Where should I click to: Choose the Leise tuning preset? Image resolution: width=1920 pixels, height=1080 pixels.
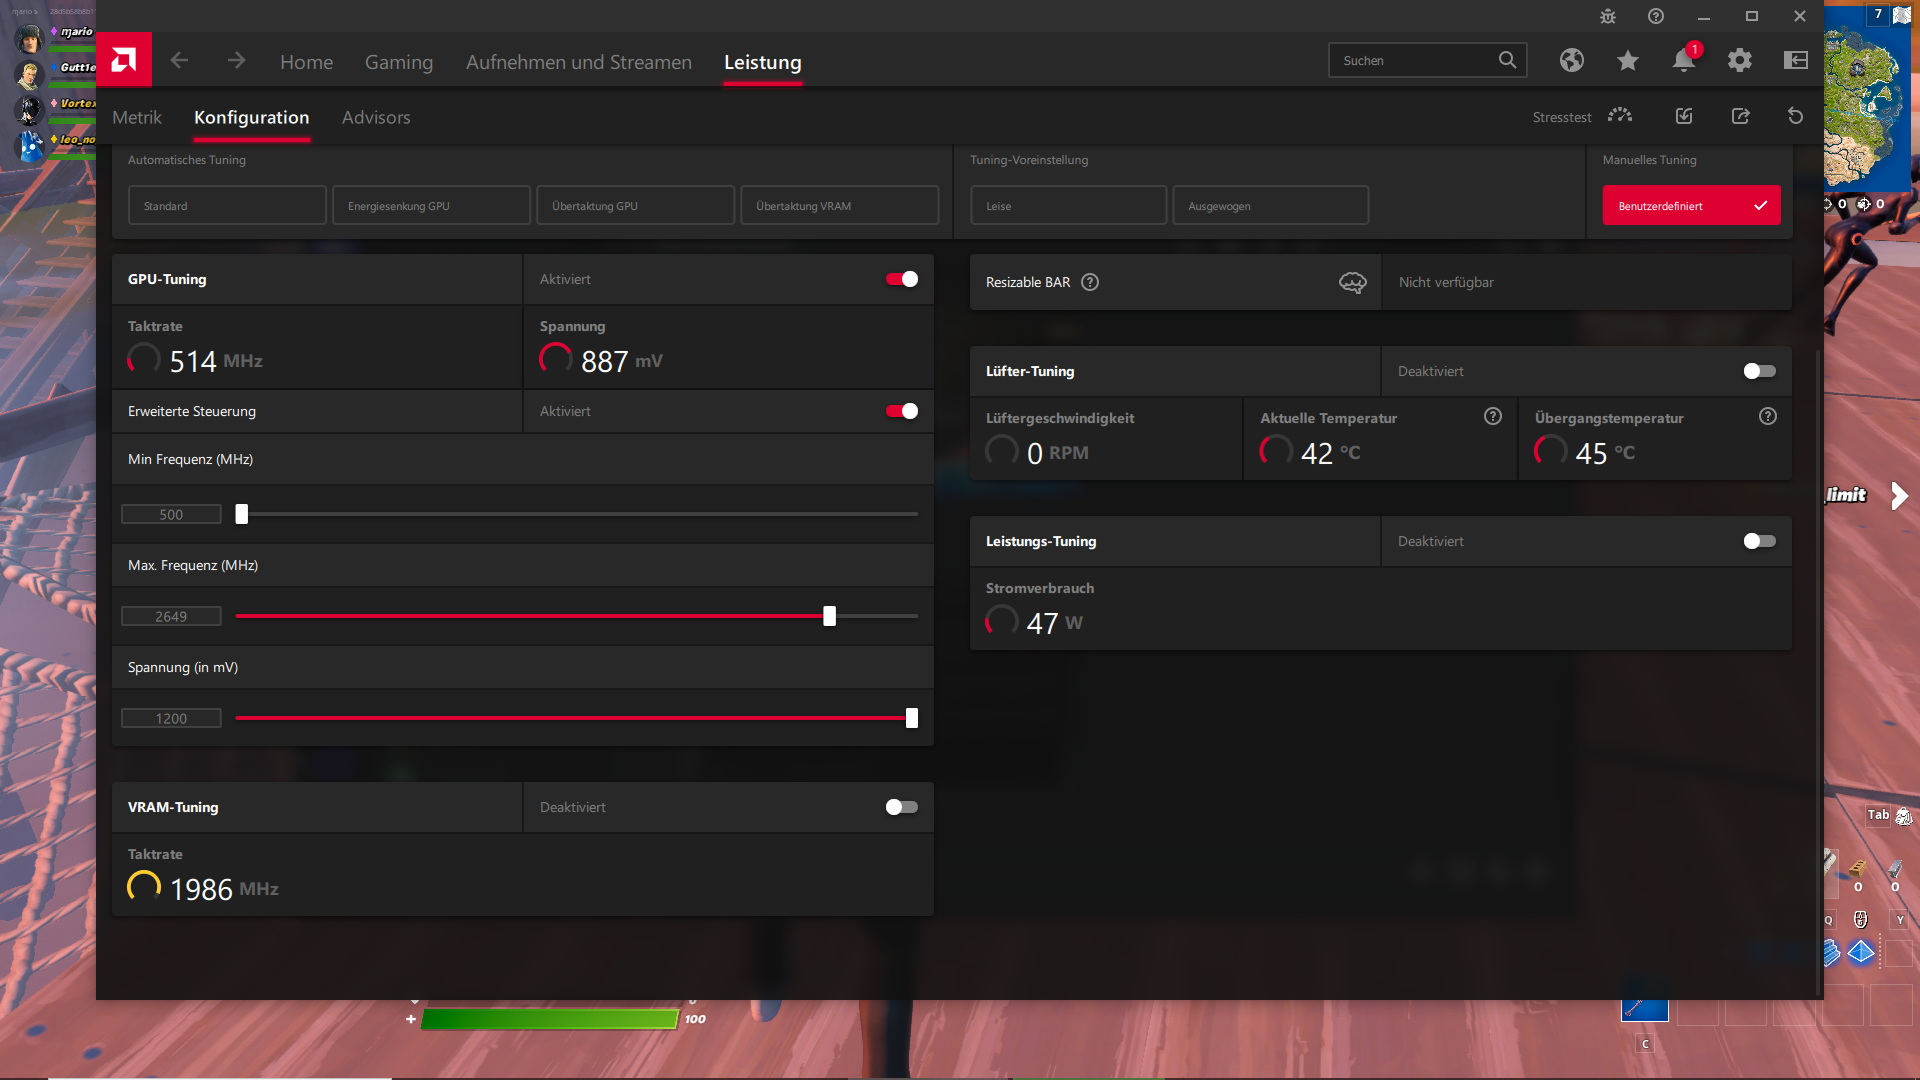coord(1068,206)
